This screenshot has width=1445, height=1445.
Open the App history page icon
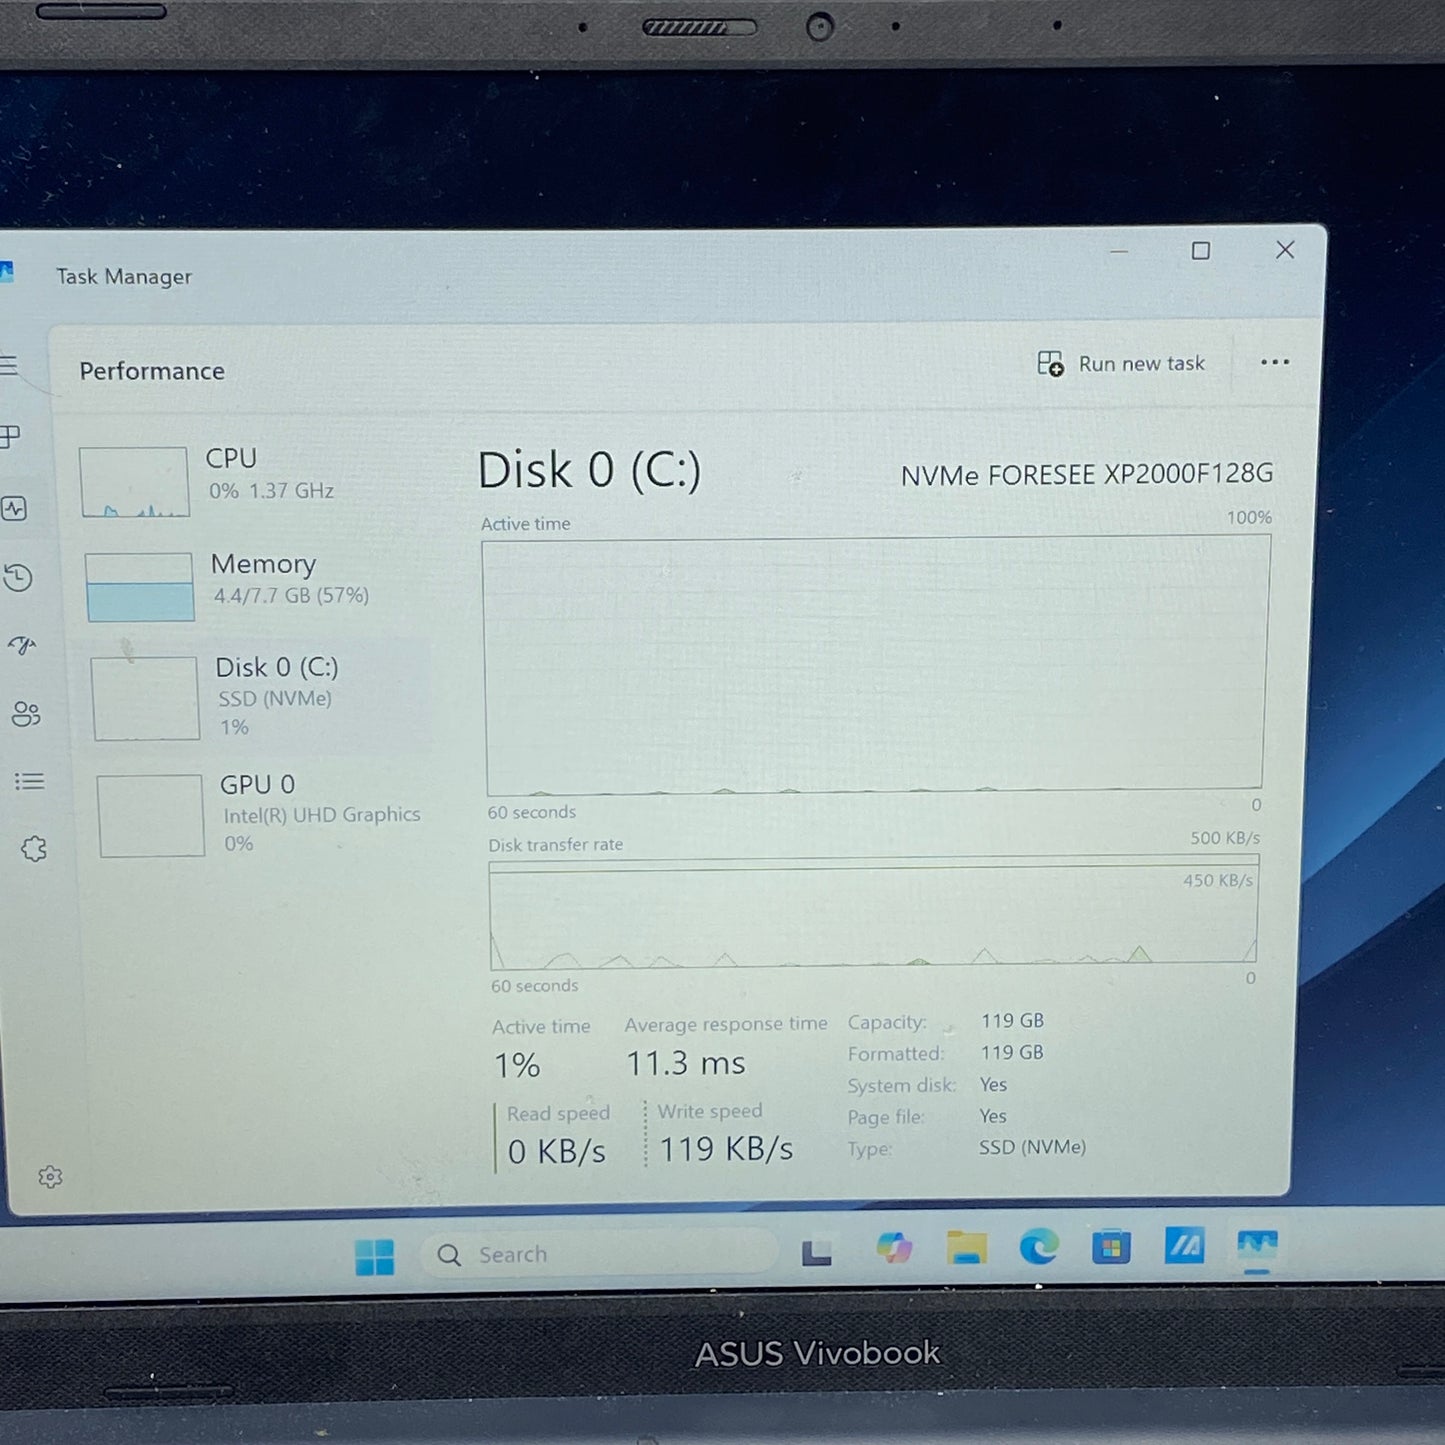click(x=18, y=578)
